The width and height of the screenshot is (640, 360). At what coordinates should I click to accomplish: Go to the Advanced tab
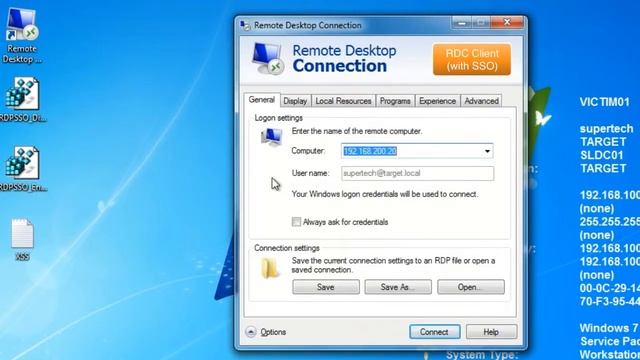pos(481,101)
